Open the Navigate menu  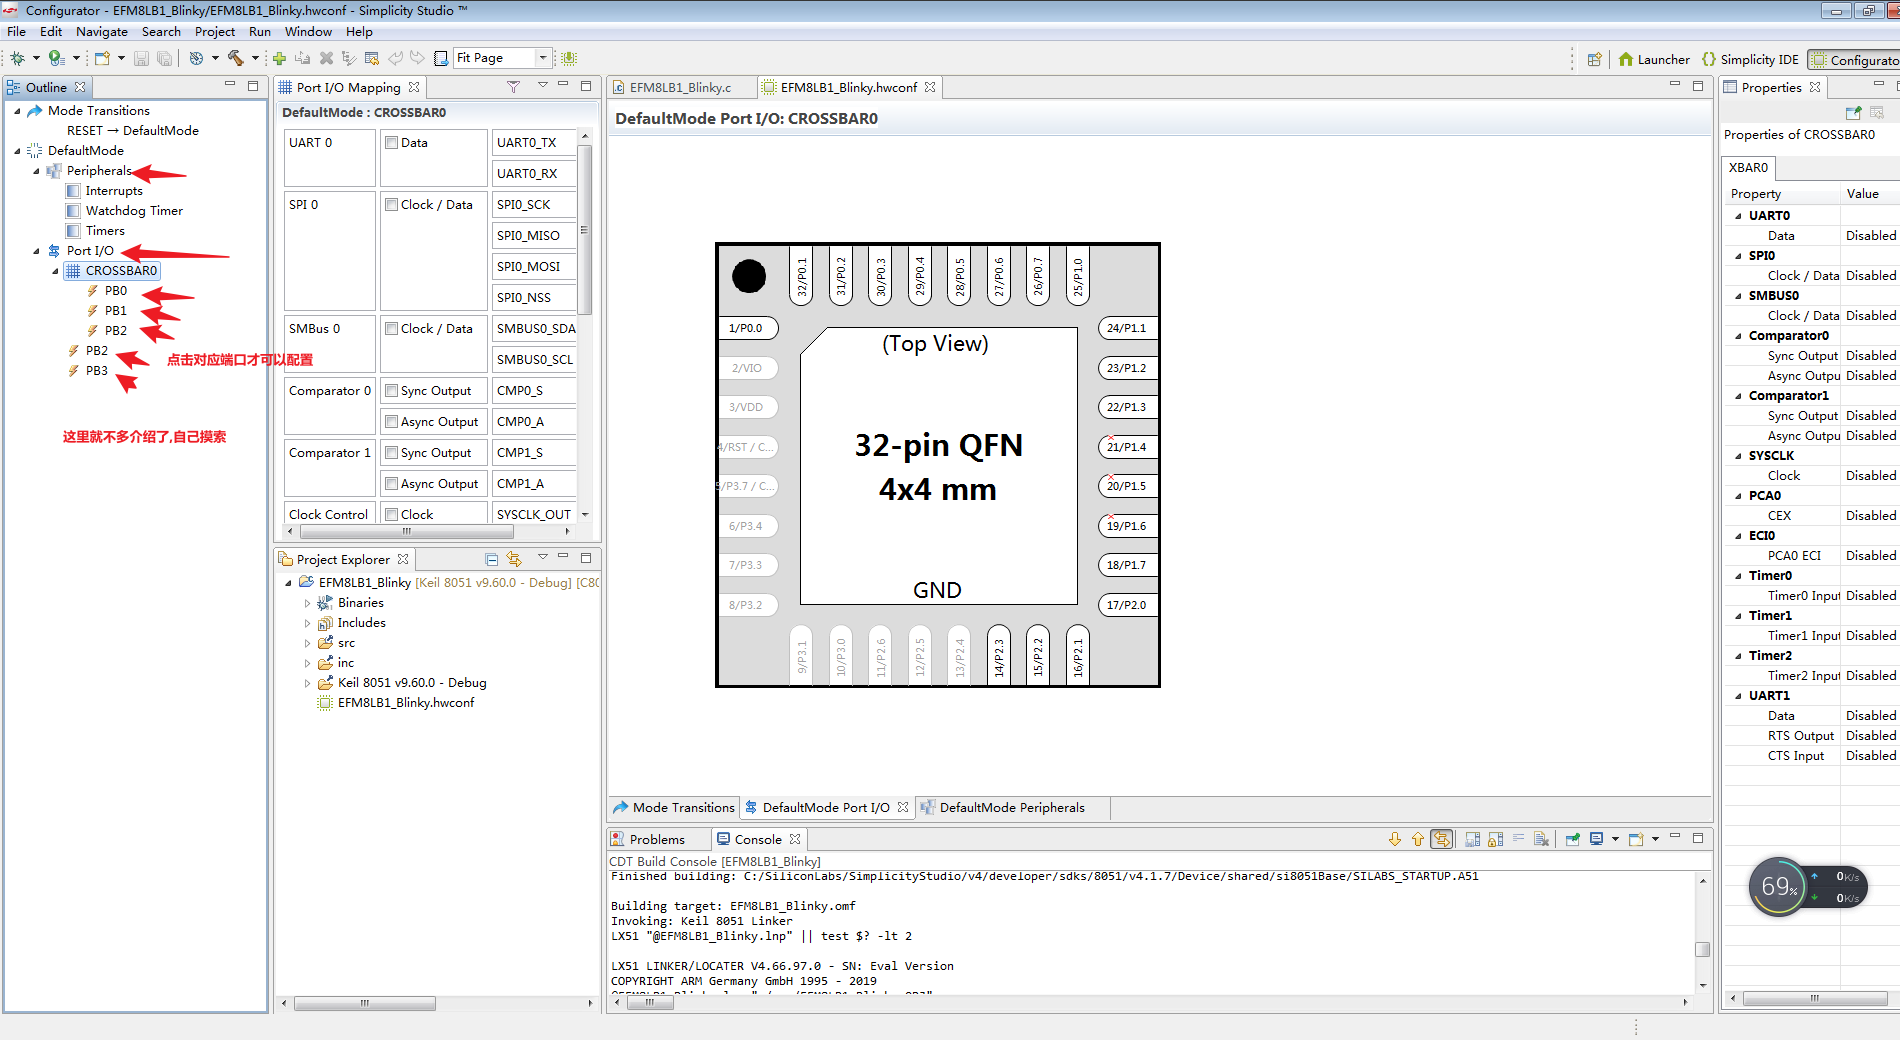tap(102, 31)
